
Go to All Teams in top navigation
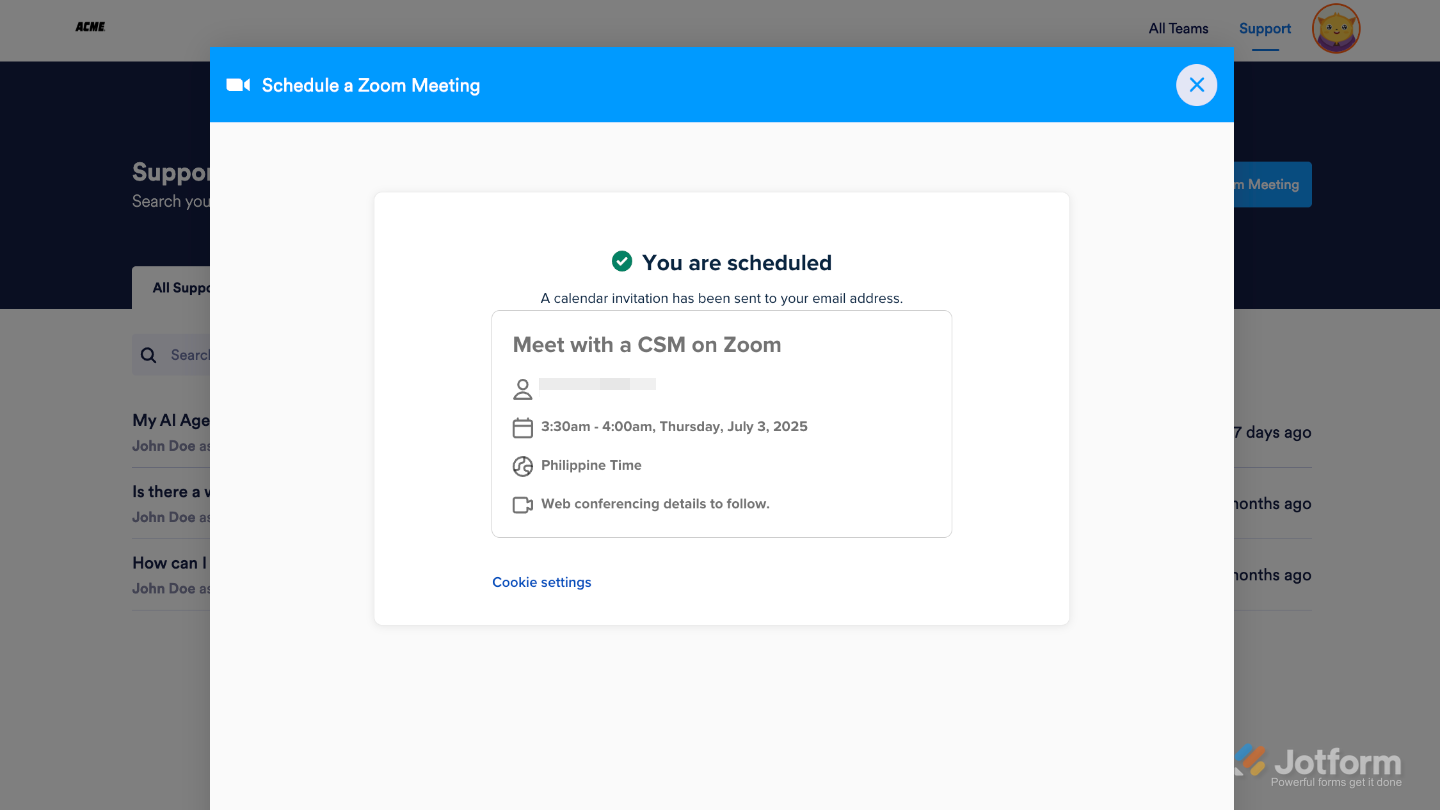coord(1178,28)
